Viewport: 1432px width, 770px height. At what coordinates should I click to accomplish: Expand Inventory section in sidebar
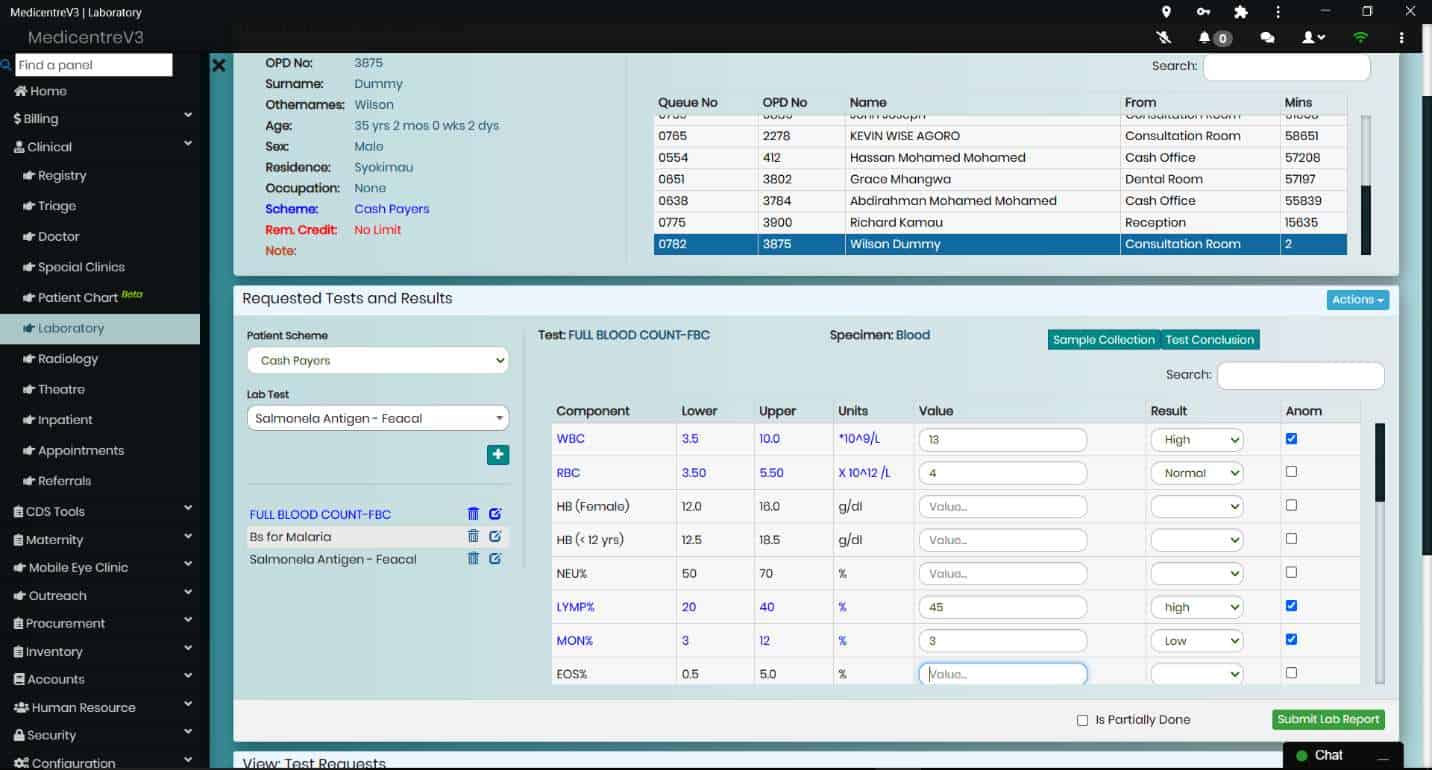100,651
